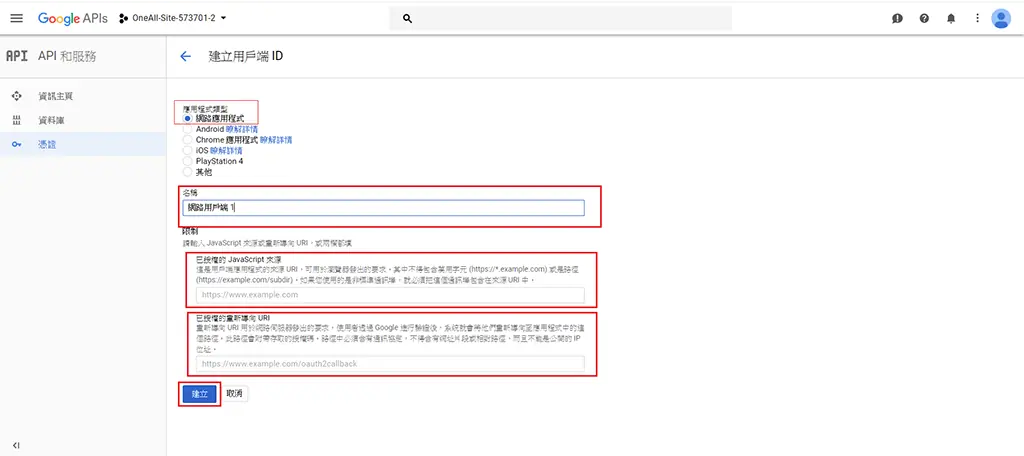
Task: Collapse the sidebar with bottom chevron
Action: 16,445
